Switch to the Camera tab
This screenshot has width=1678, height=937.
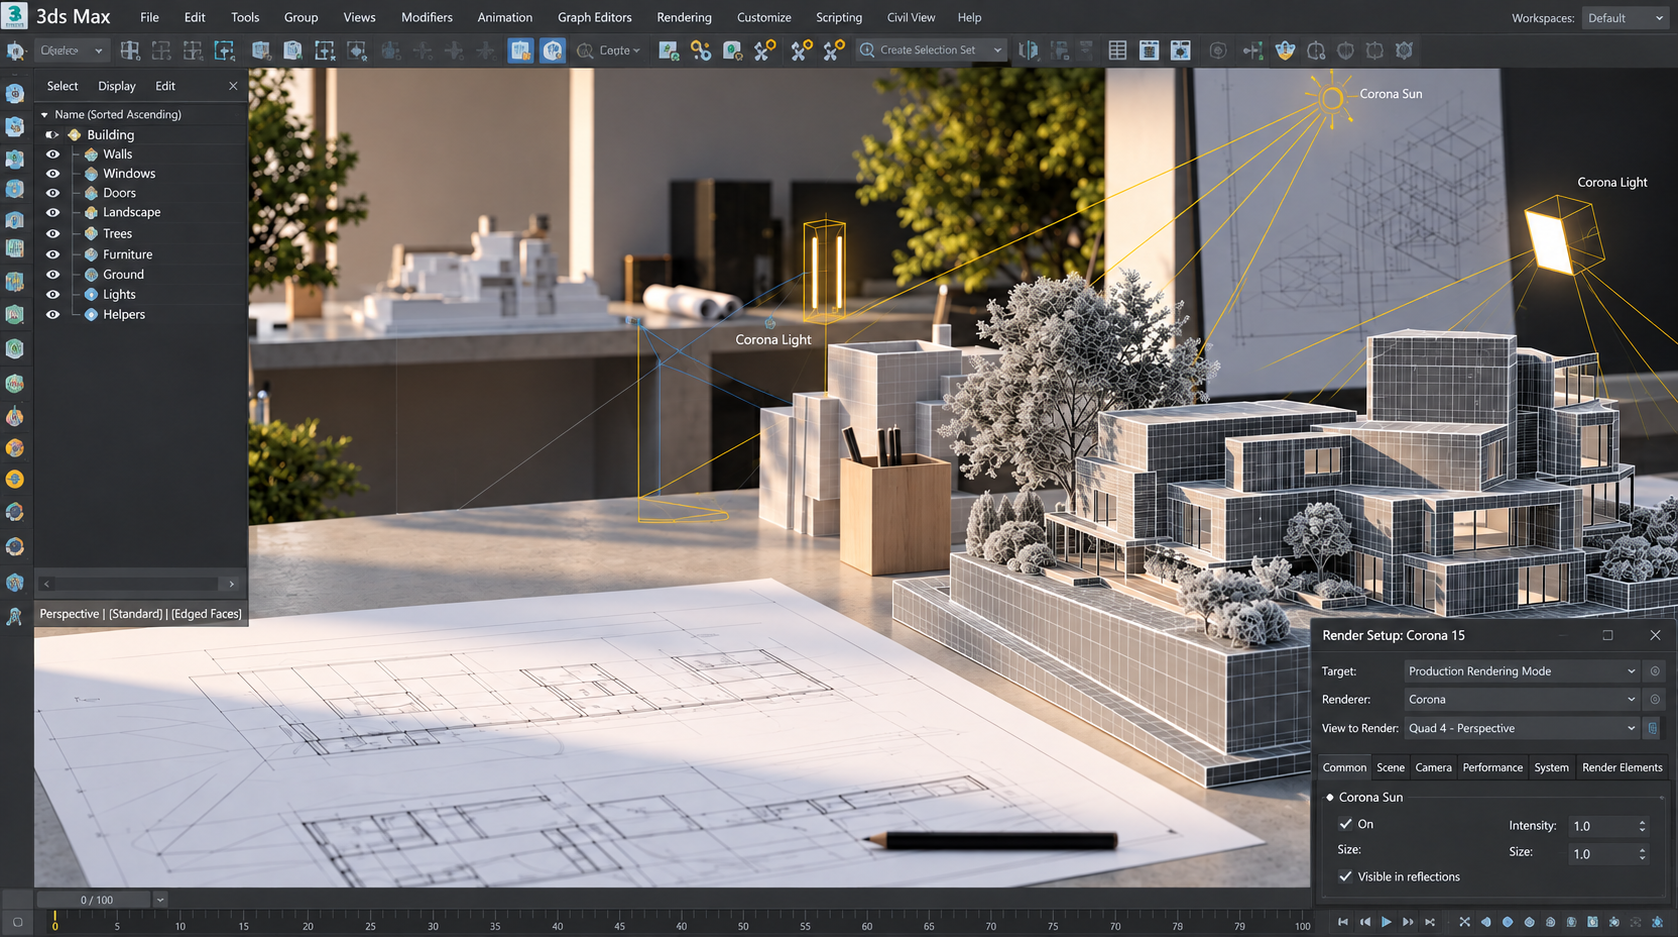(1433, 768)
